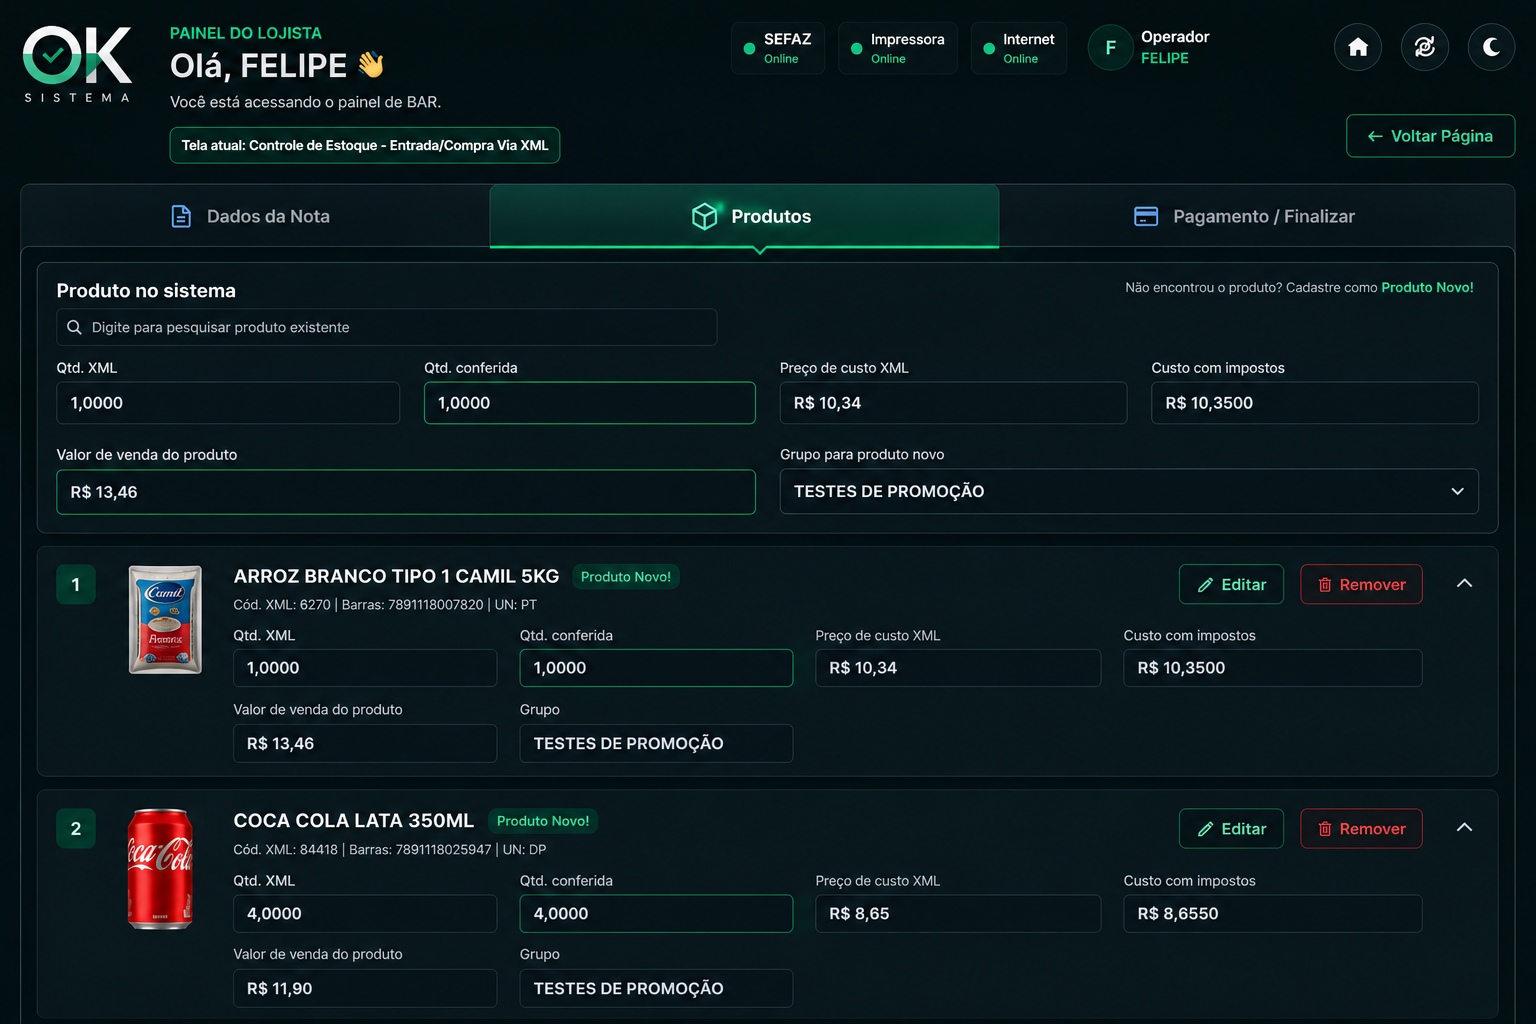Click the document icon on Dados da Nota

point(181,216)
